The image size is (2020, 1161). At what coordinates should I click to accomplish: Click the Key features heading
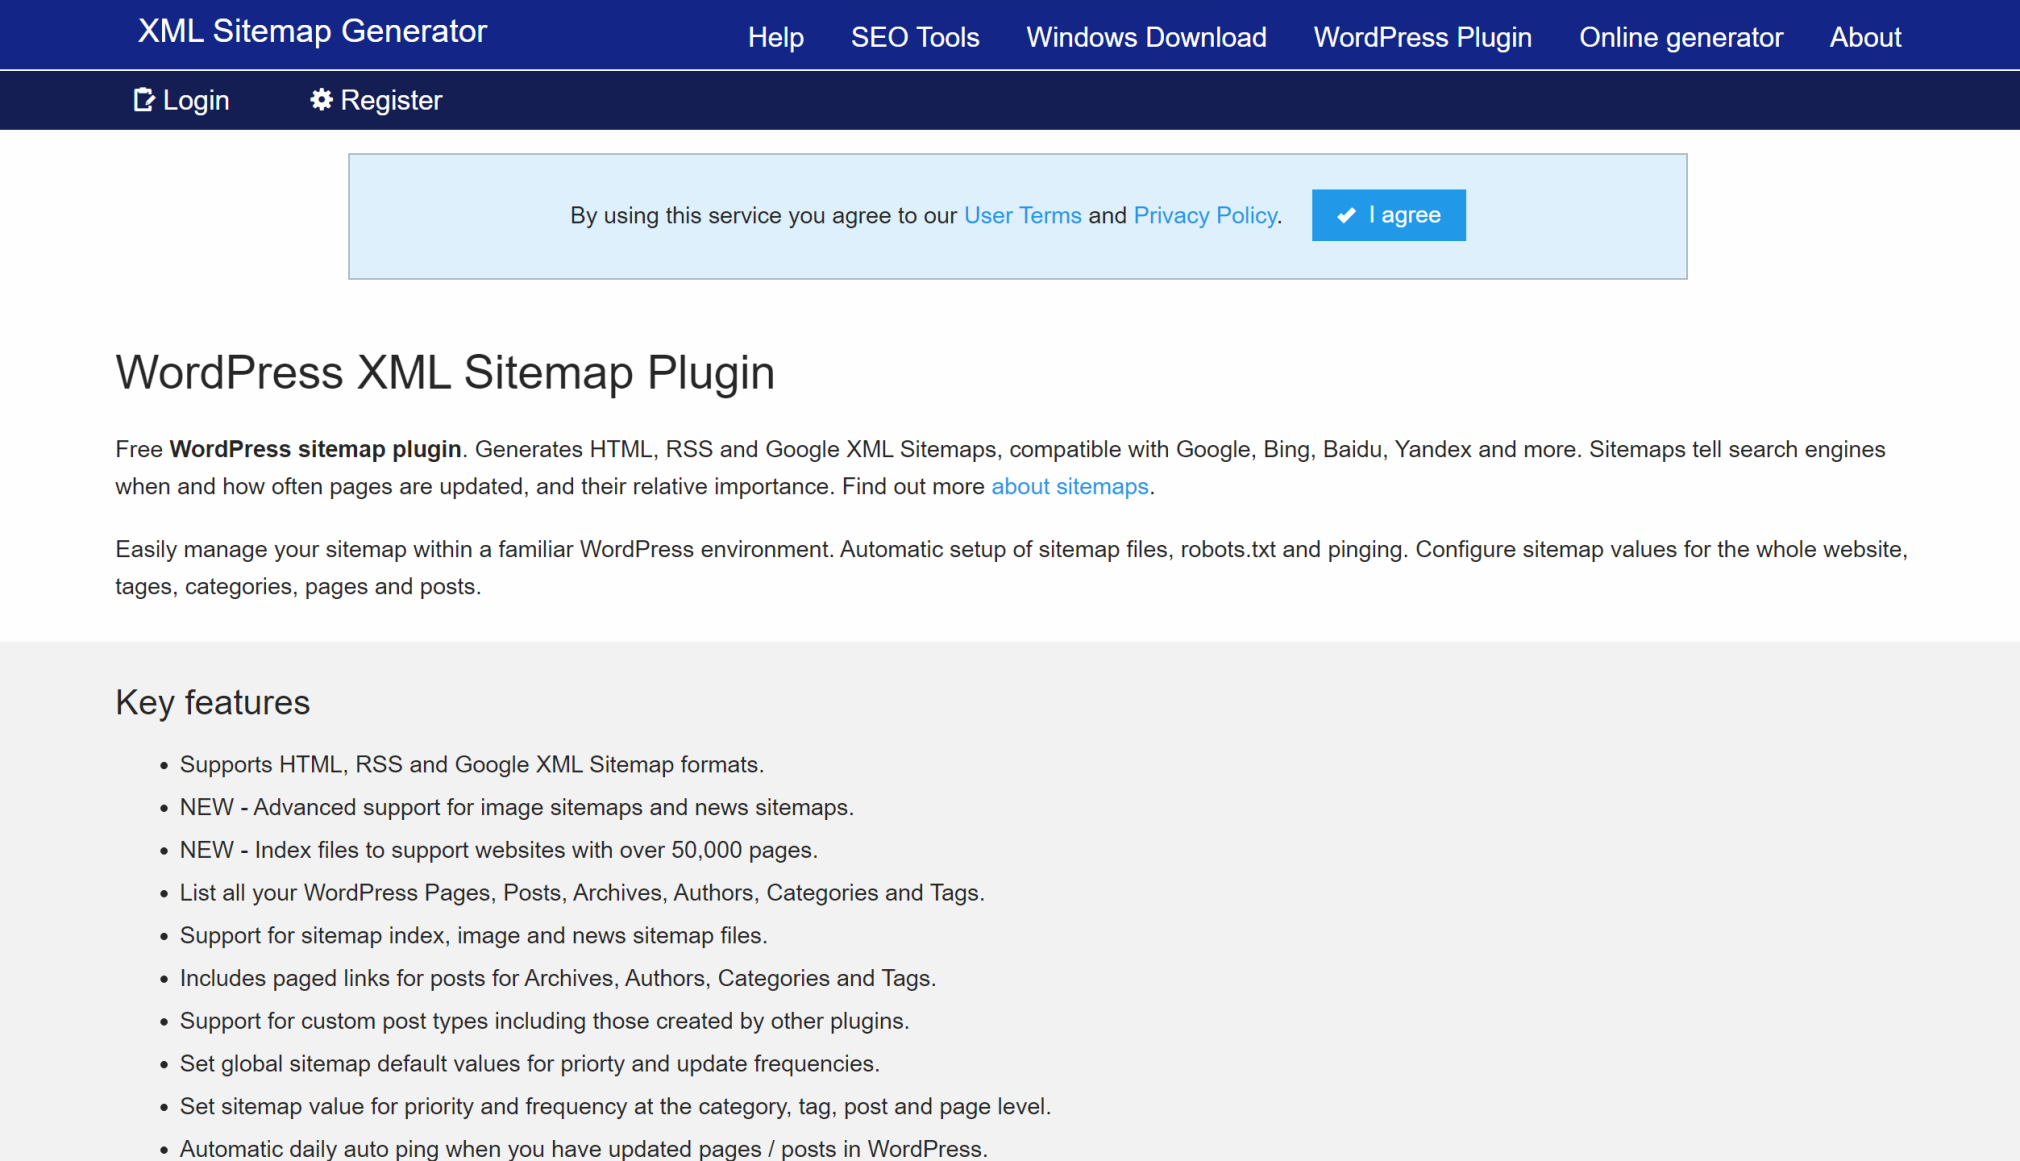(x=213, y=702)
